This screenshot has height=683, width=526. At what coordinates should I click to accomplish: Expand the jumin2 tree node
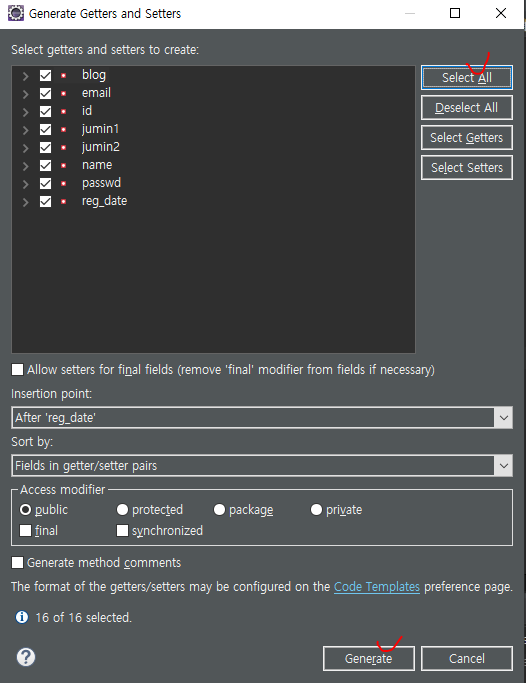coord(26,148)
